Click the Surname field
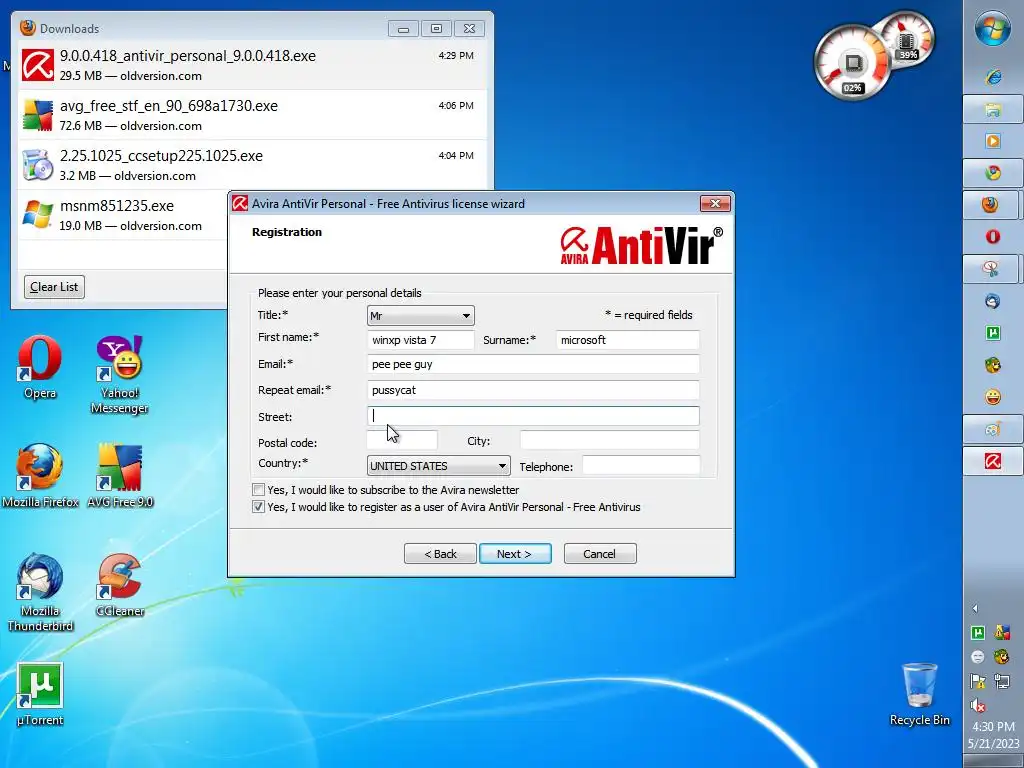This screenshot has width=1024, height=768. [x=628, y=340]
